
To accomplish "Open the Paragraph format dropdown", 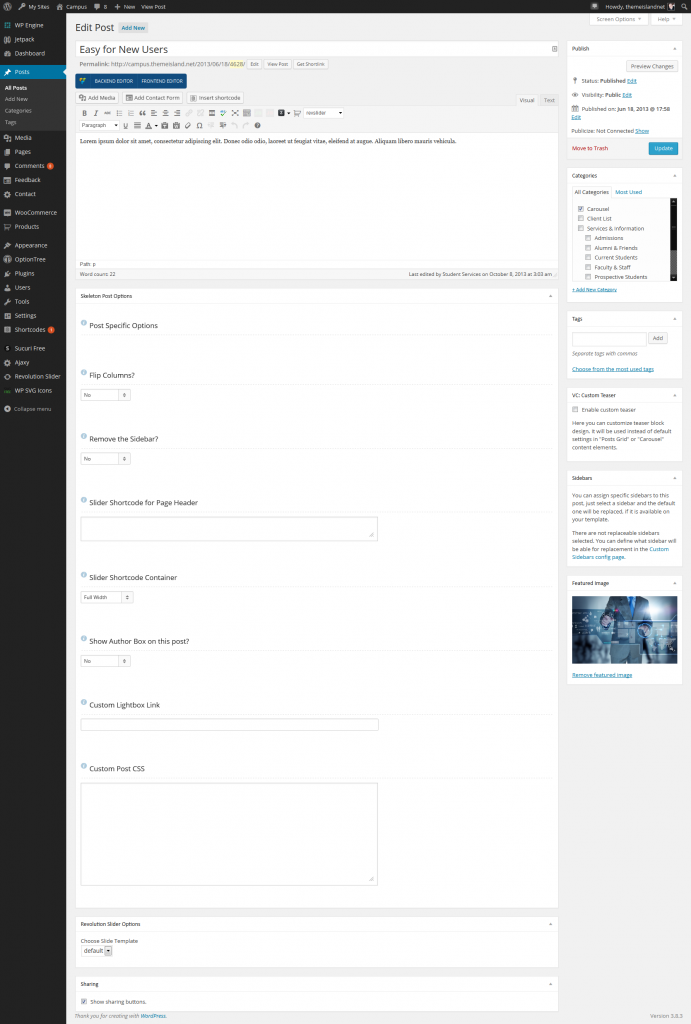I will [x=99, y=126].
